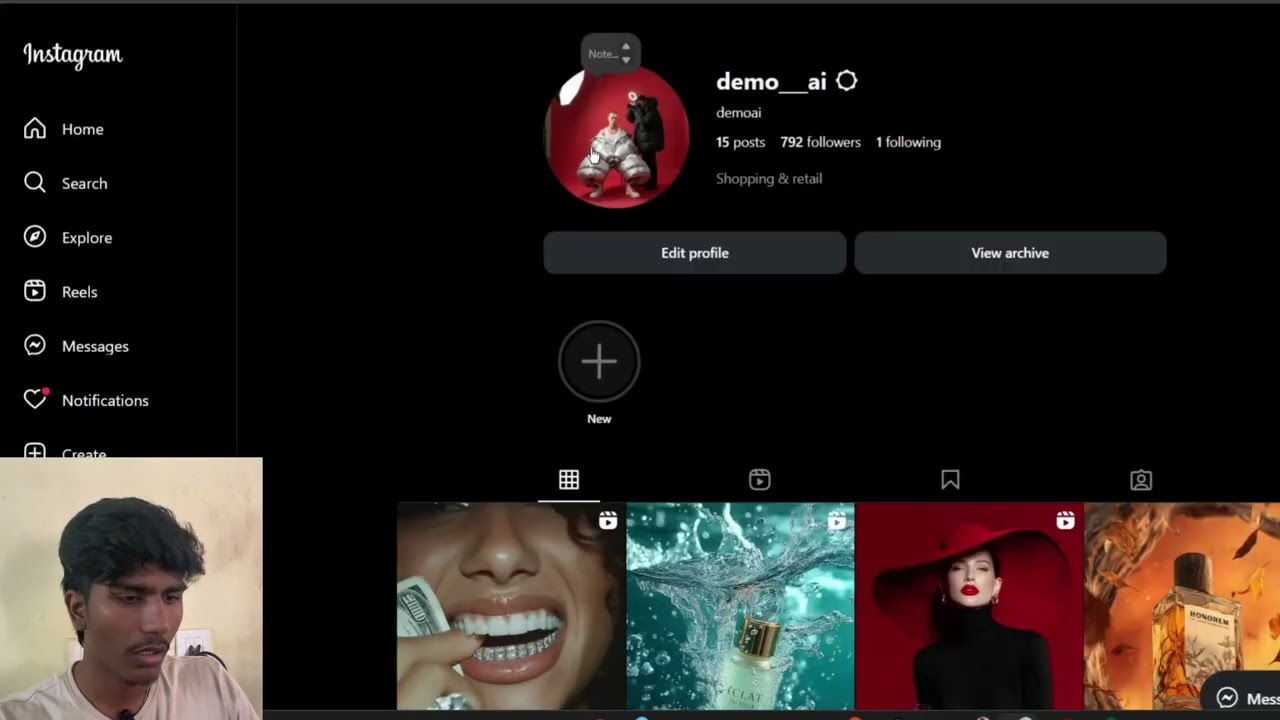The image size is (1280, 720).
Task: Click the 15 posts count
Action: (740, 142)
